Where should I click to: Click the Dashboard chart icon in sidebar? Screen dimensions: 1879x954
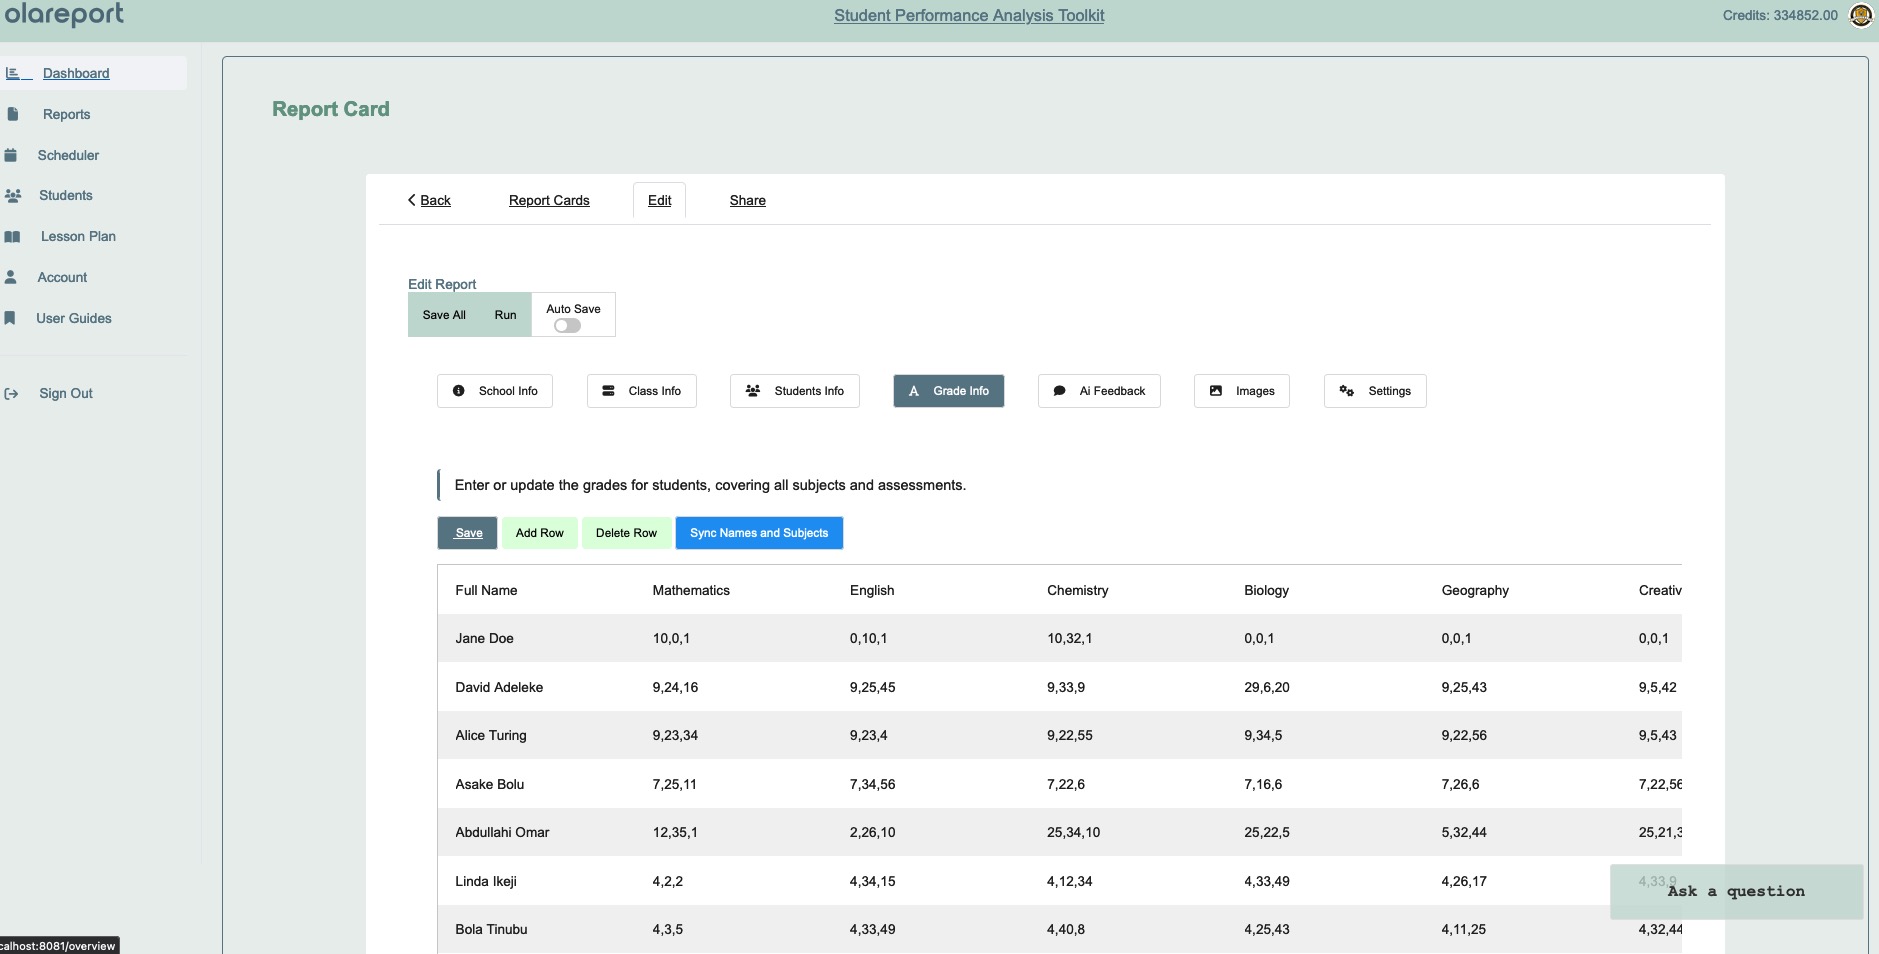(x=13, y=73)
